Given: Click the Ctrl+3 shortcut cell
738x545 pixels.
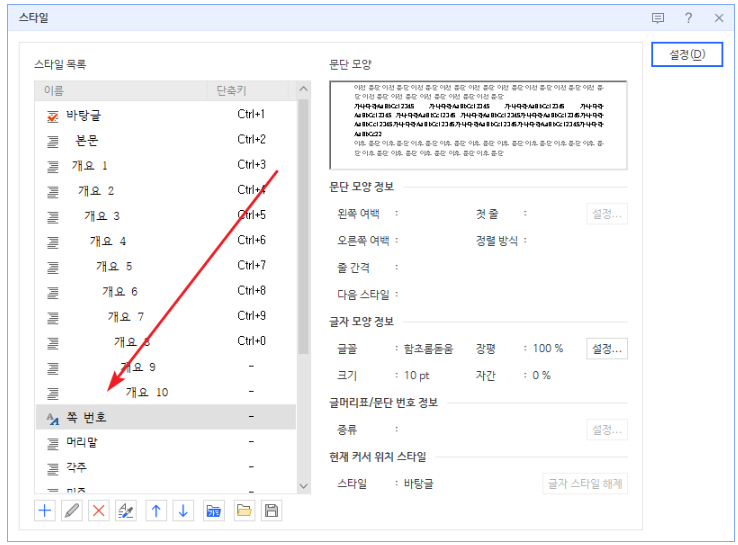Looking at the screenshot, I should tap(251, 165).
